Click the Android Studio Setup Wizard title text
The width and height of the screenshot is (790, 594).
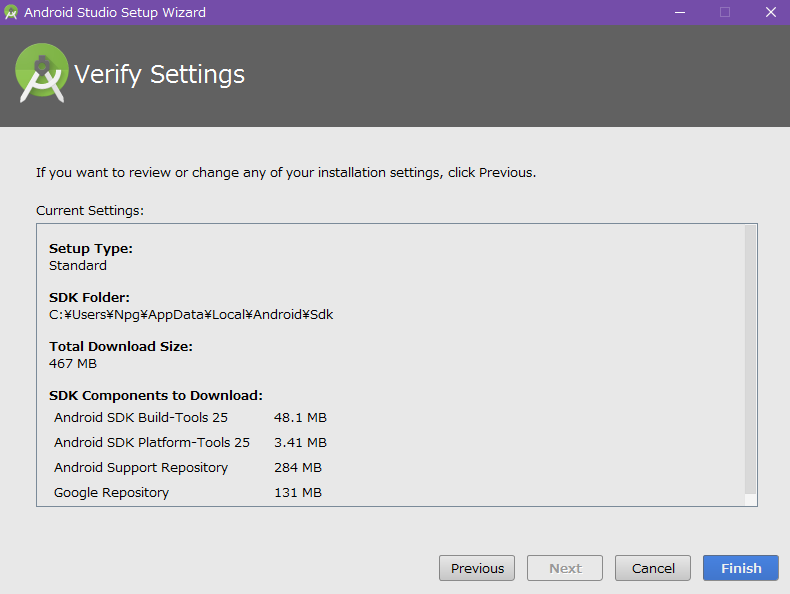click(115, 13)
